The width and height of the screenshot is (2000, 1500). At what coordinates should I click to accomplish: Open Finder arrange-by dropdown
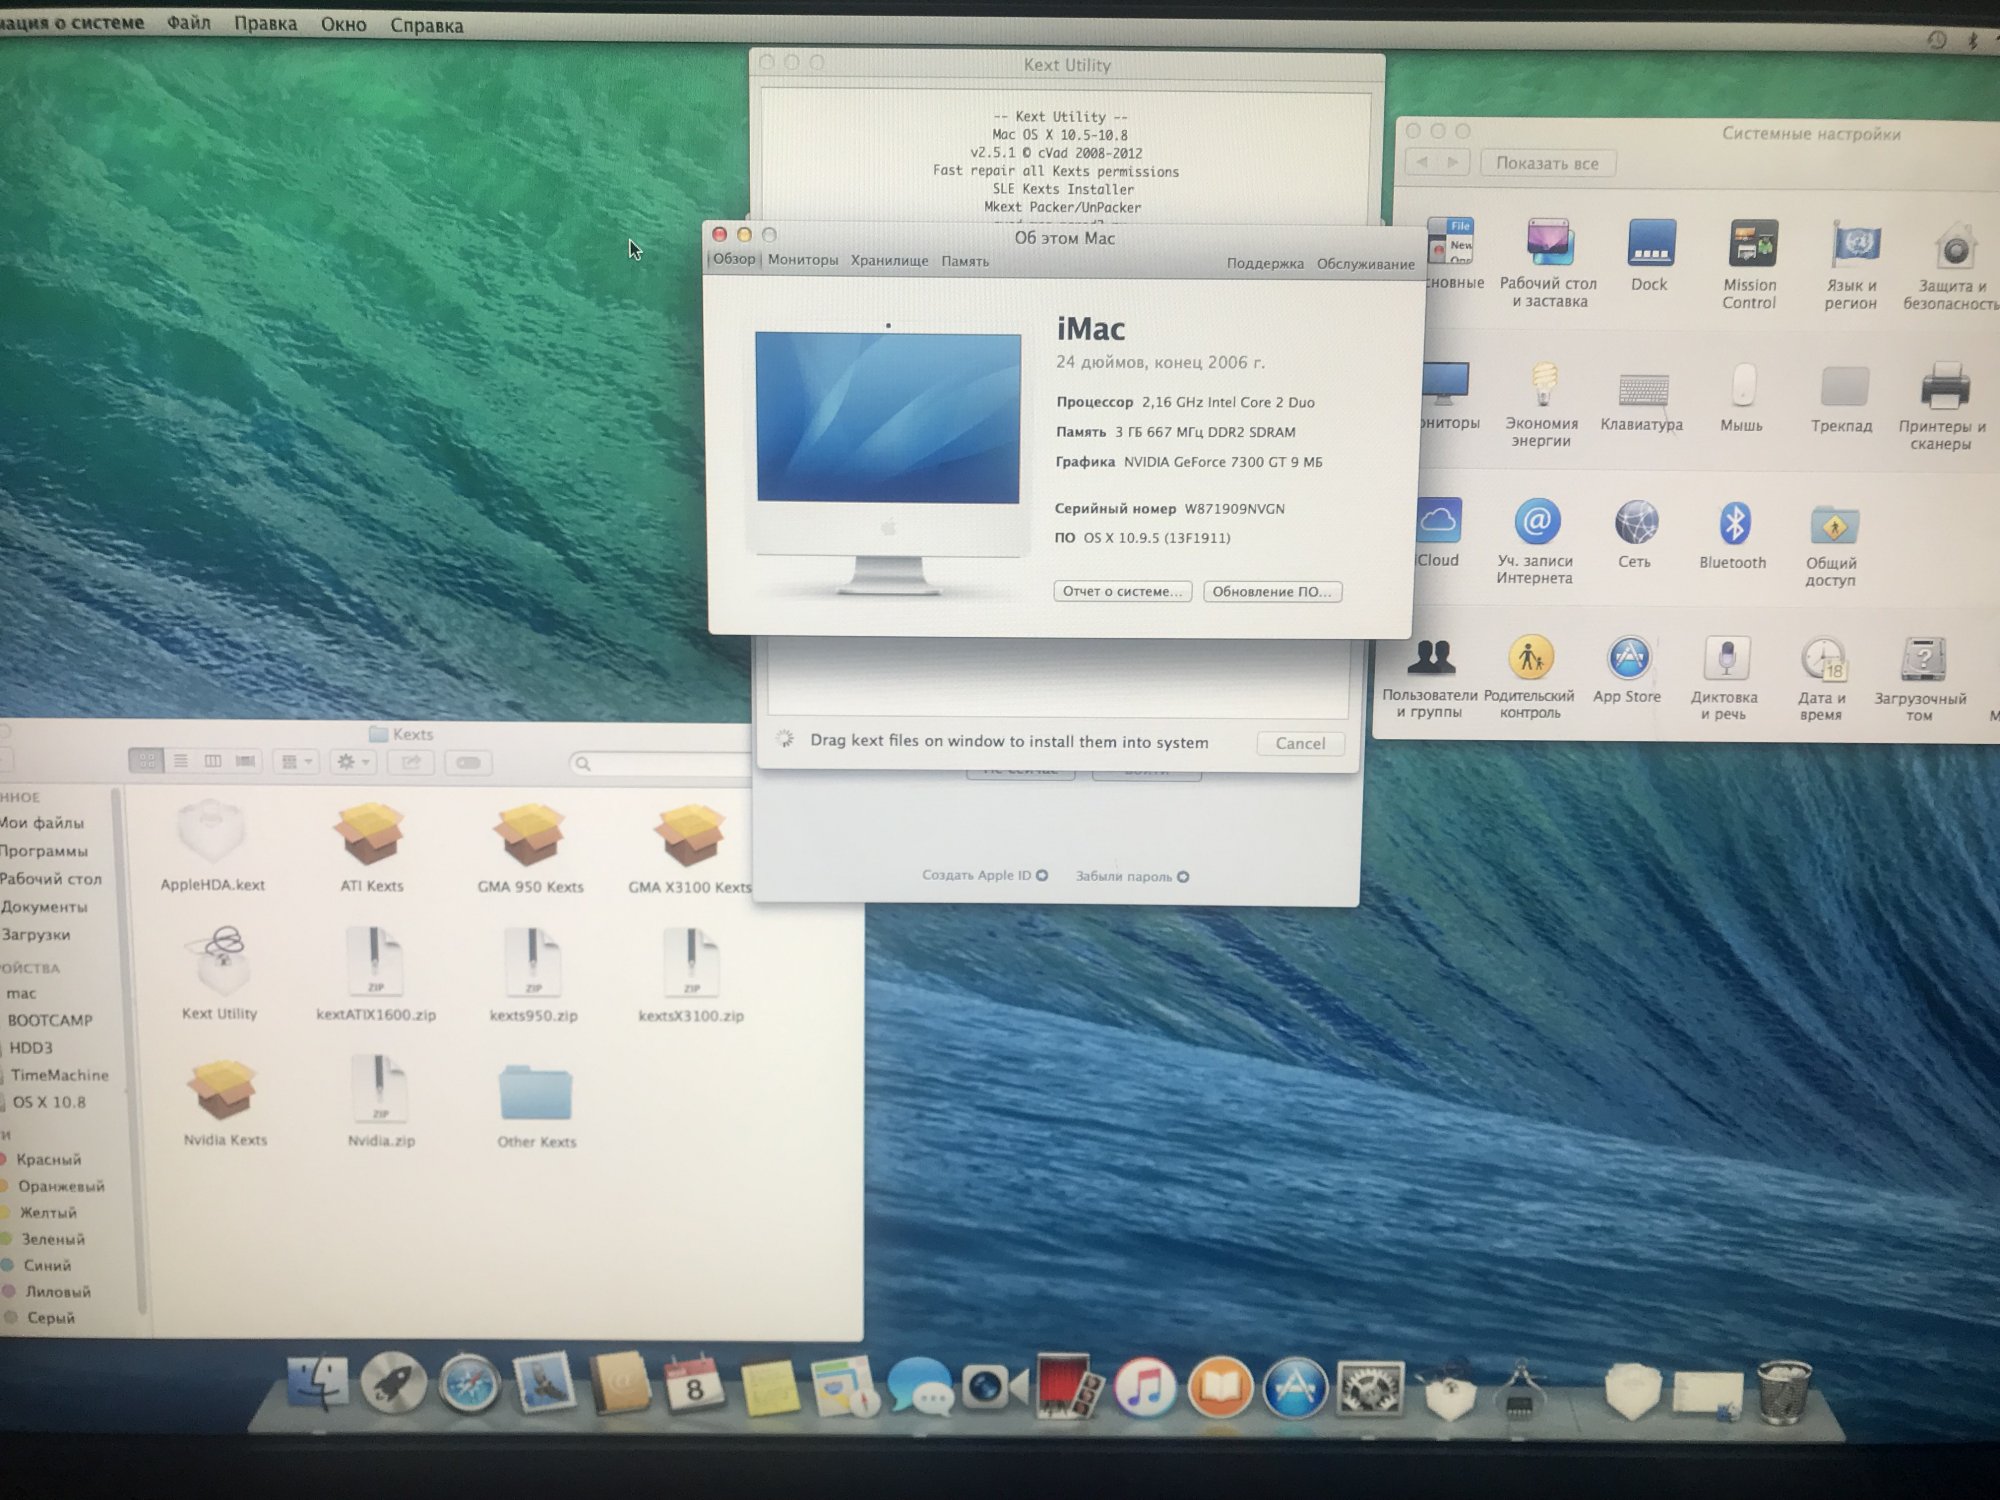pyautogui.click(x=295, y=762)
